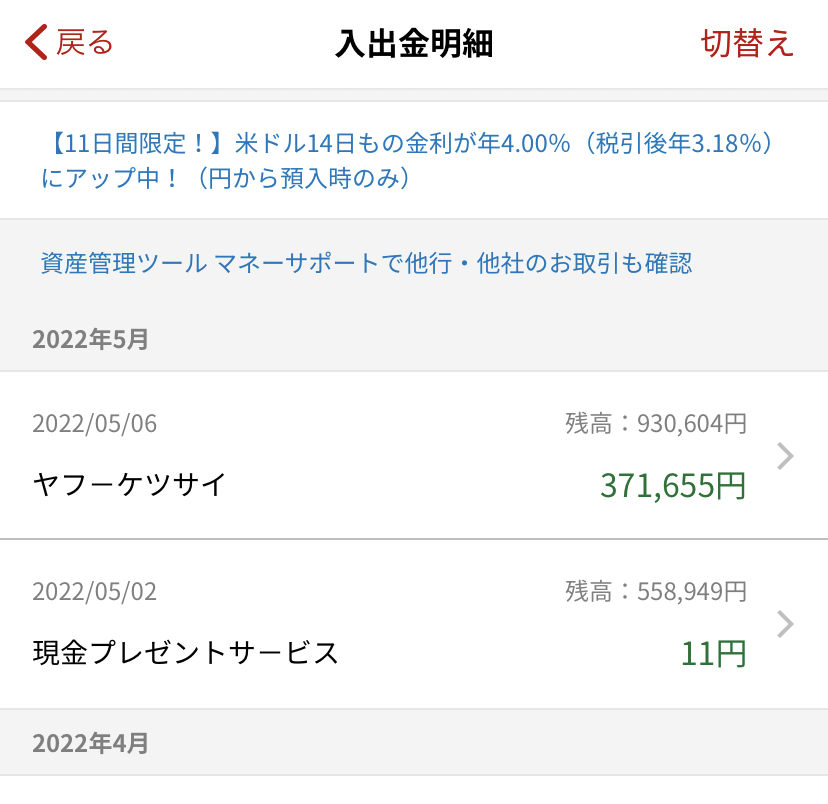Tap the 2022年4月 section header
The height and width of the screenshot is (804, 828).
point(90,743)
